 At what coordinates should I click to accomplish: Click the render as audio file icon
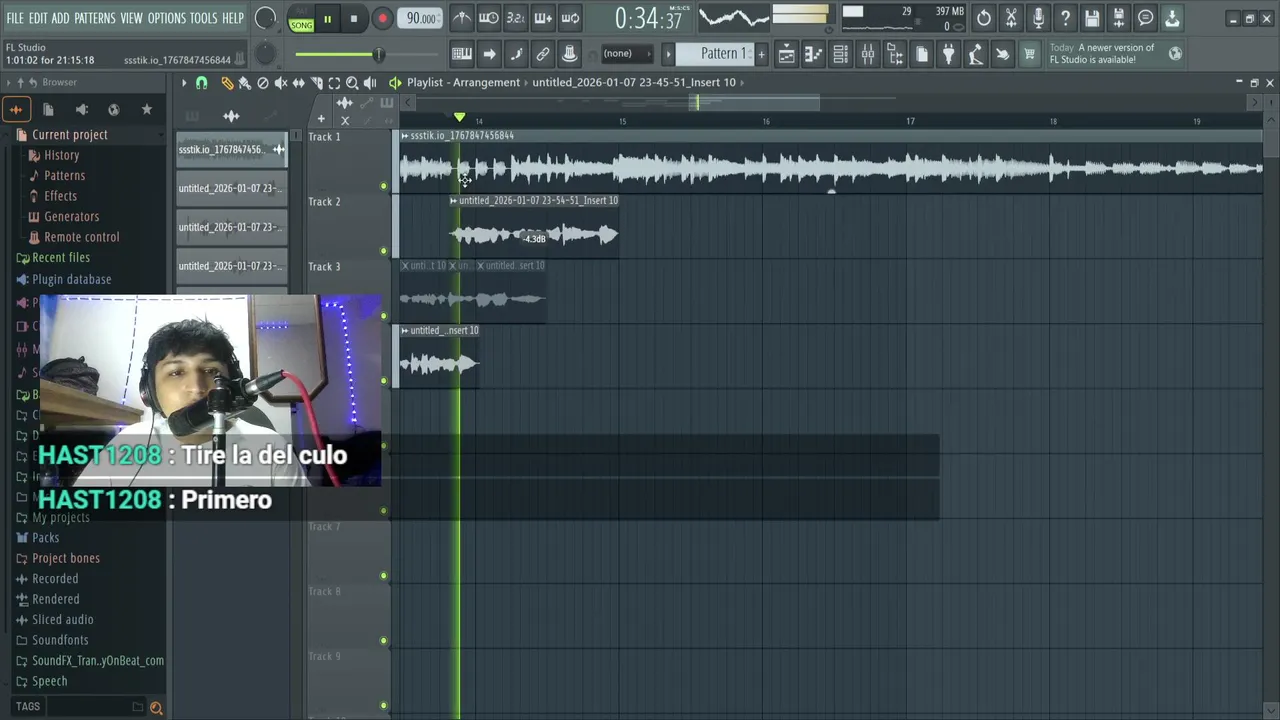[x=1119, y=18]
